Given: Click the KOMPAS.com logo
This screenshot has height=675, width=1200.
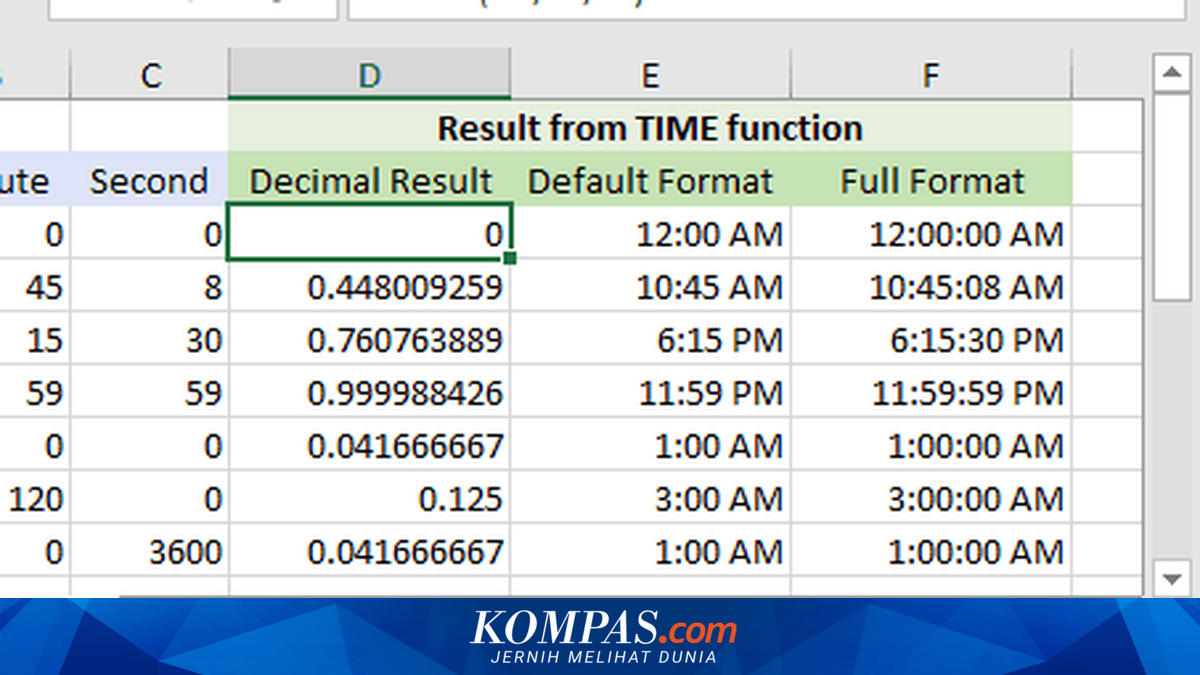Looking at the screenshot, I should click(604, 636).
